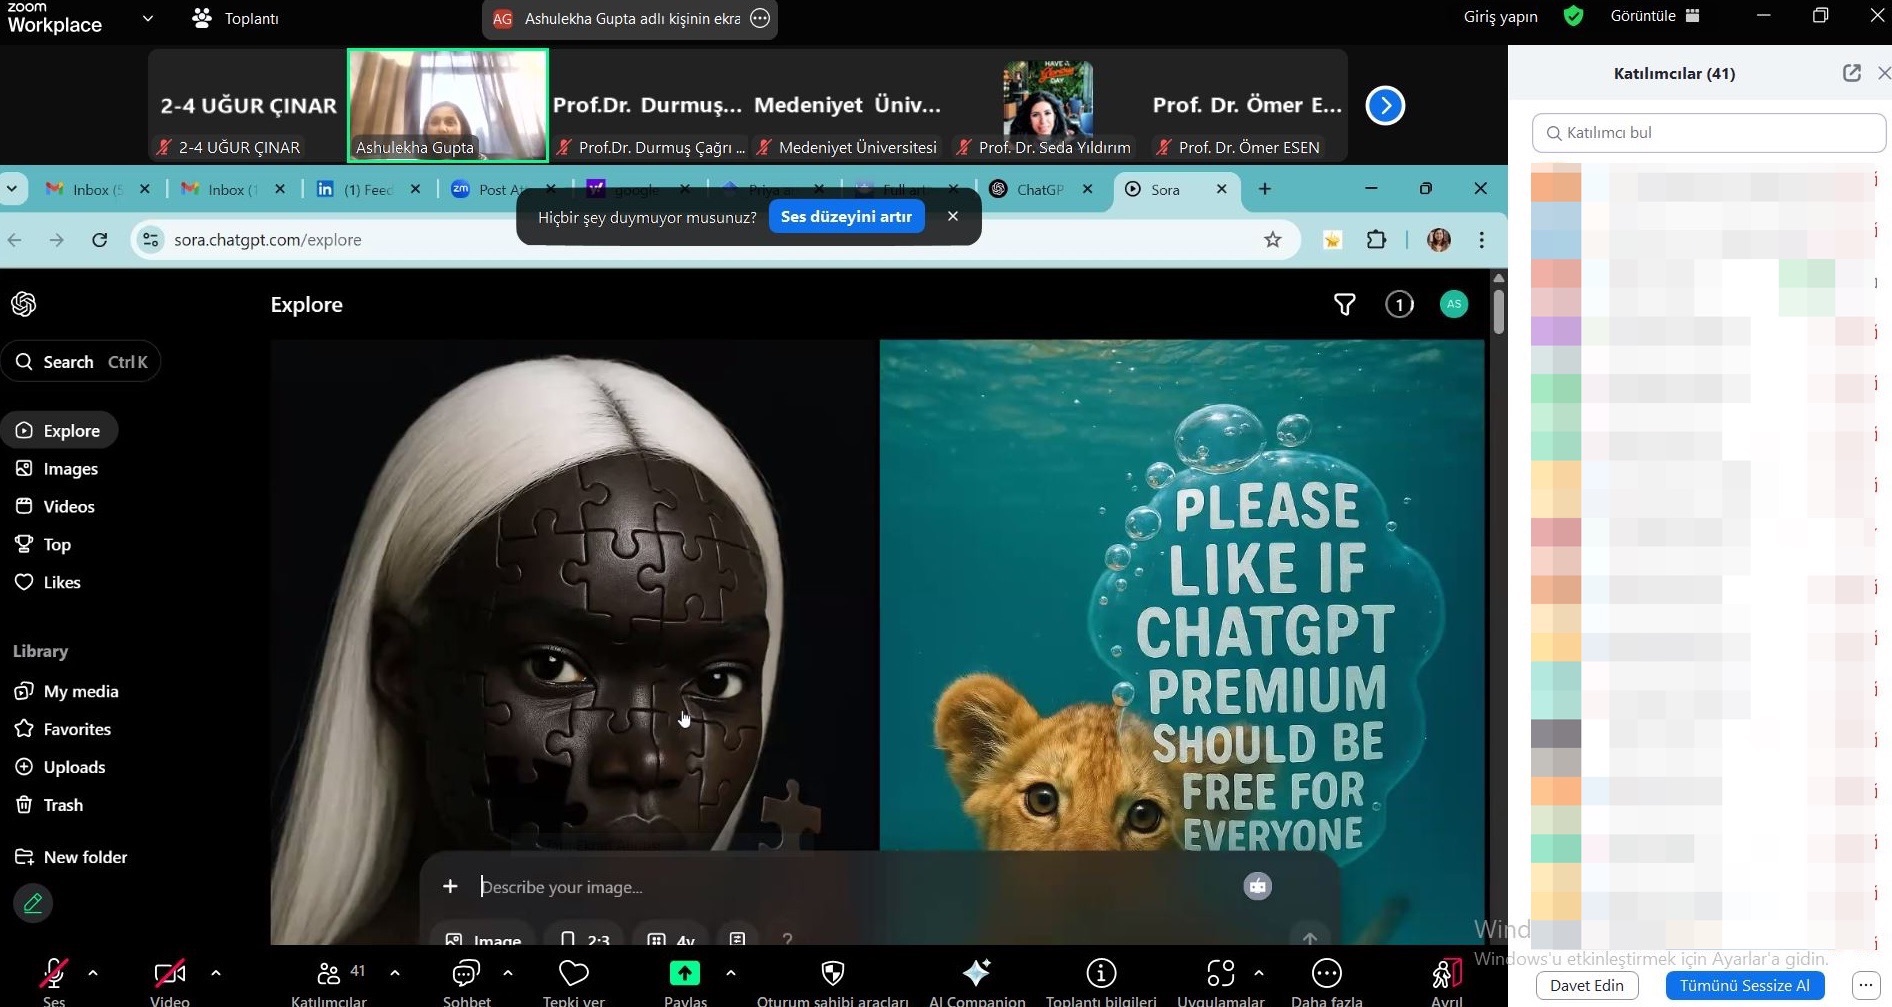The image size is (1892, 1007).
Task: Open Uploads in library
Action: click(x=60, y=768)
